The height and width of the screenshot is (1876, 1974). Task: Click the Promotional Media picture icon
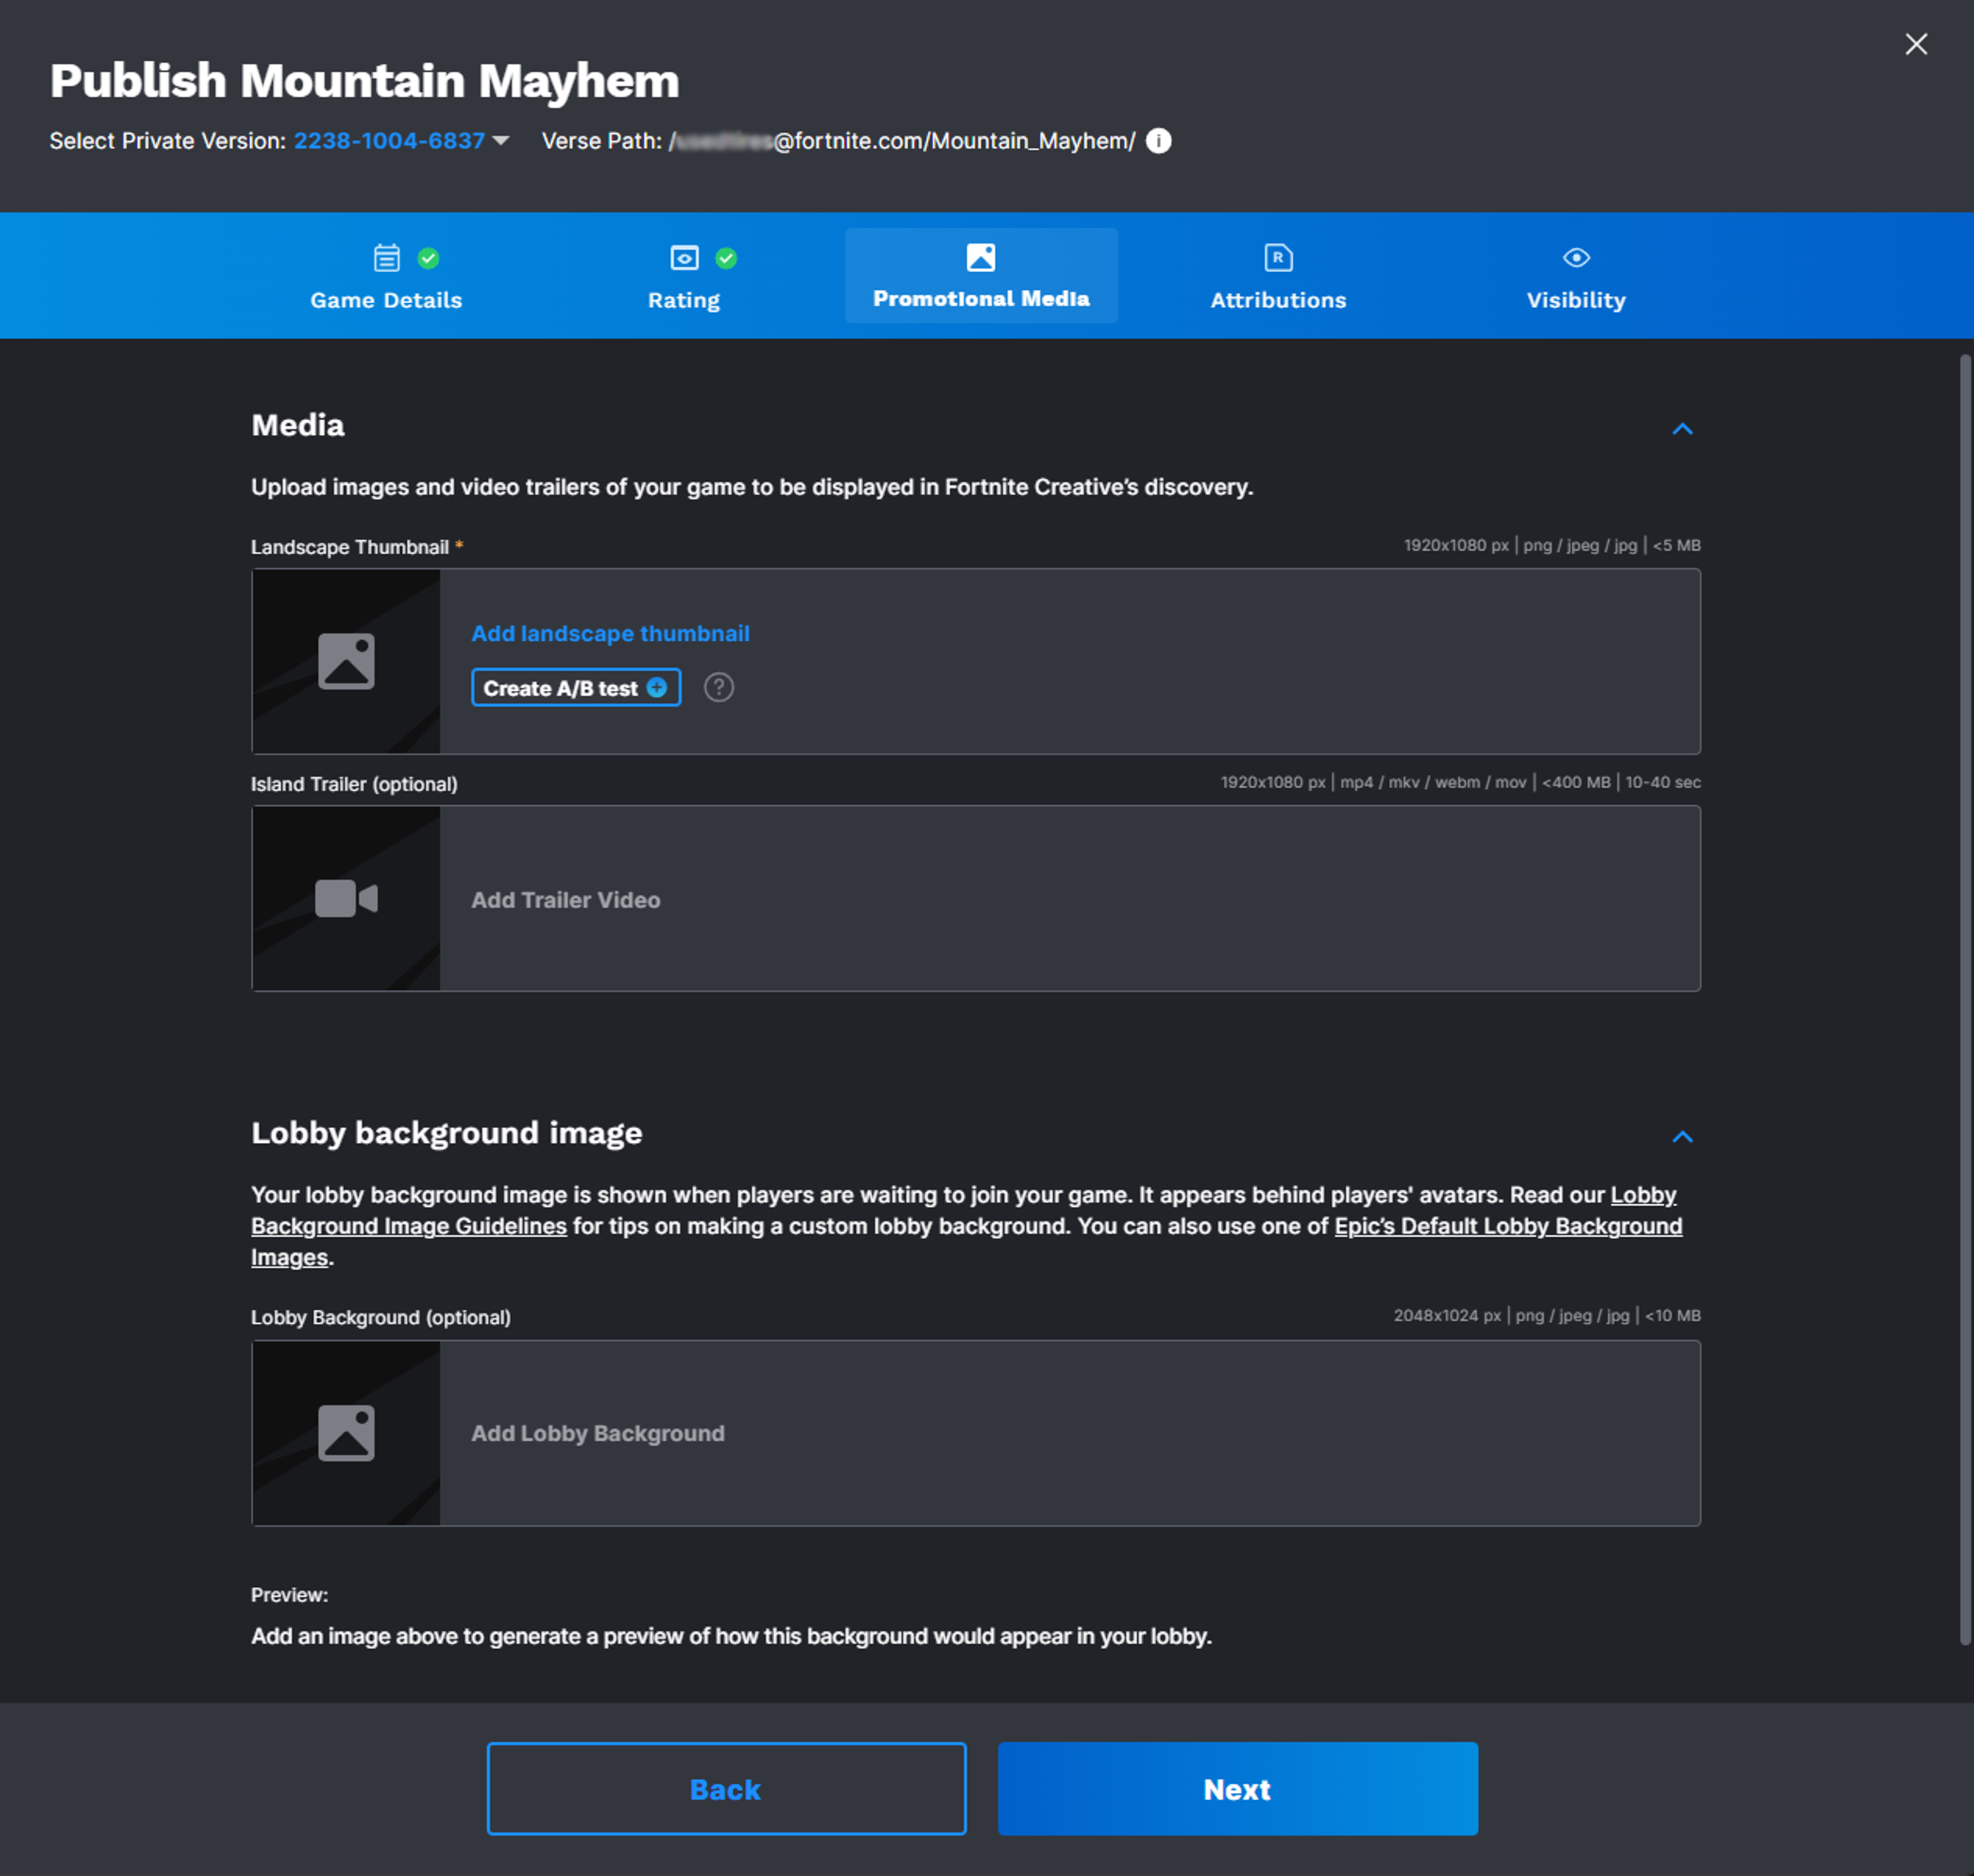[981, 257]
